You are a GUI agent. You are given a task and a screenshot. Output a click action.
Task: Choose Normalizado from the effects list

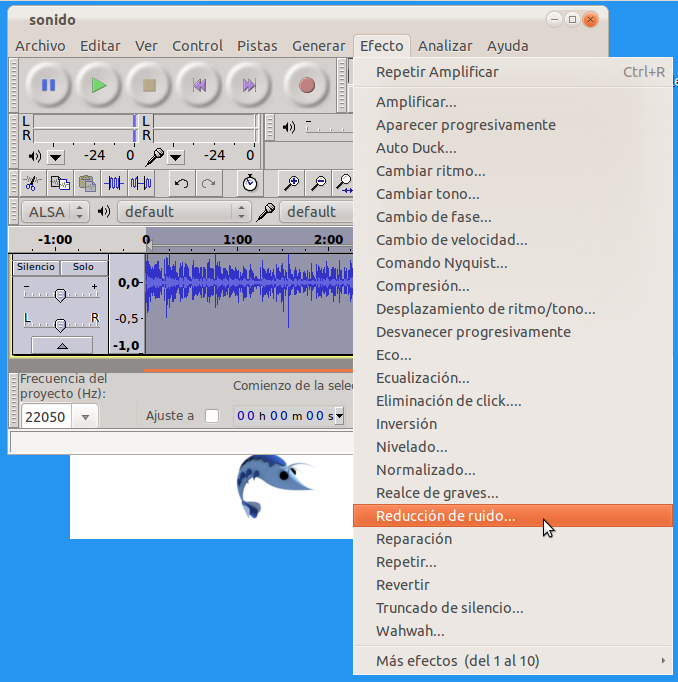(513, 470)
